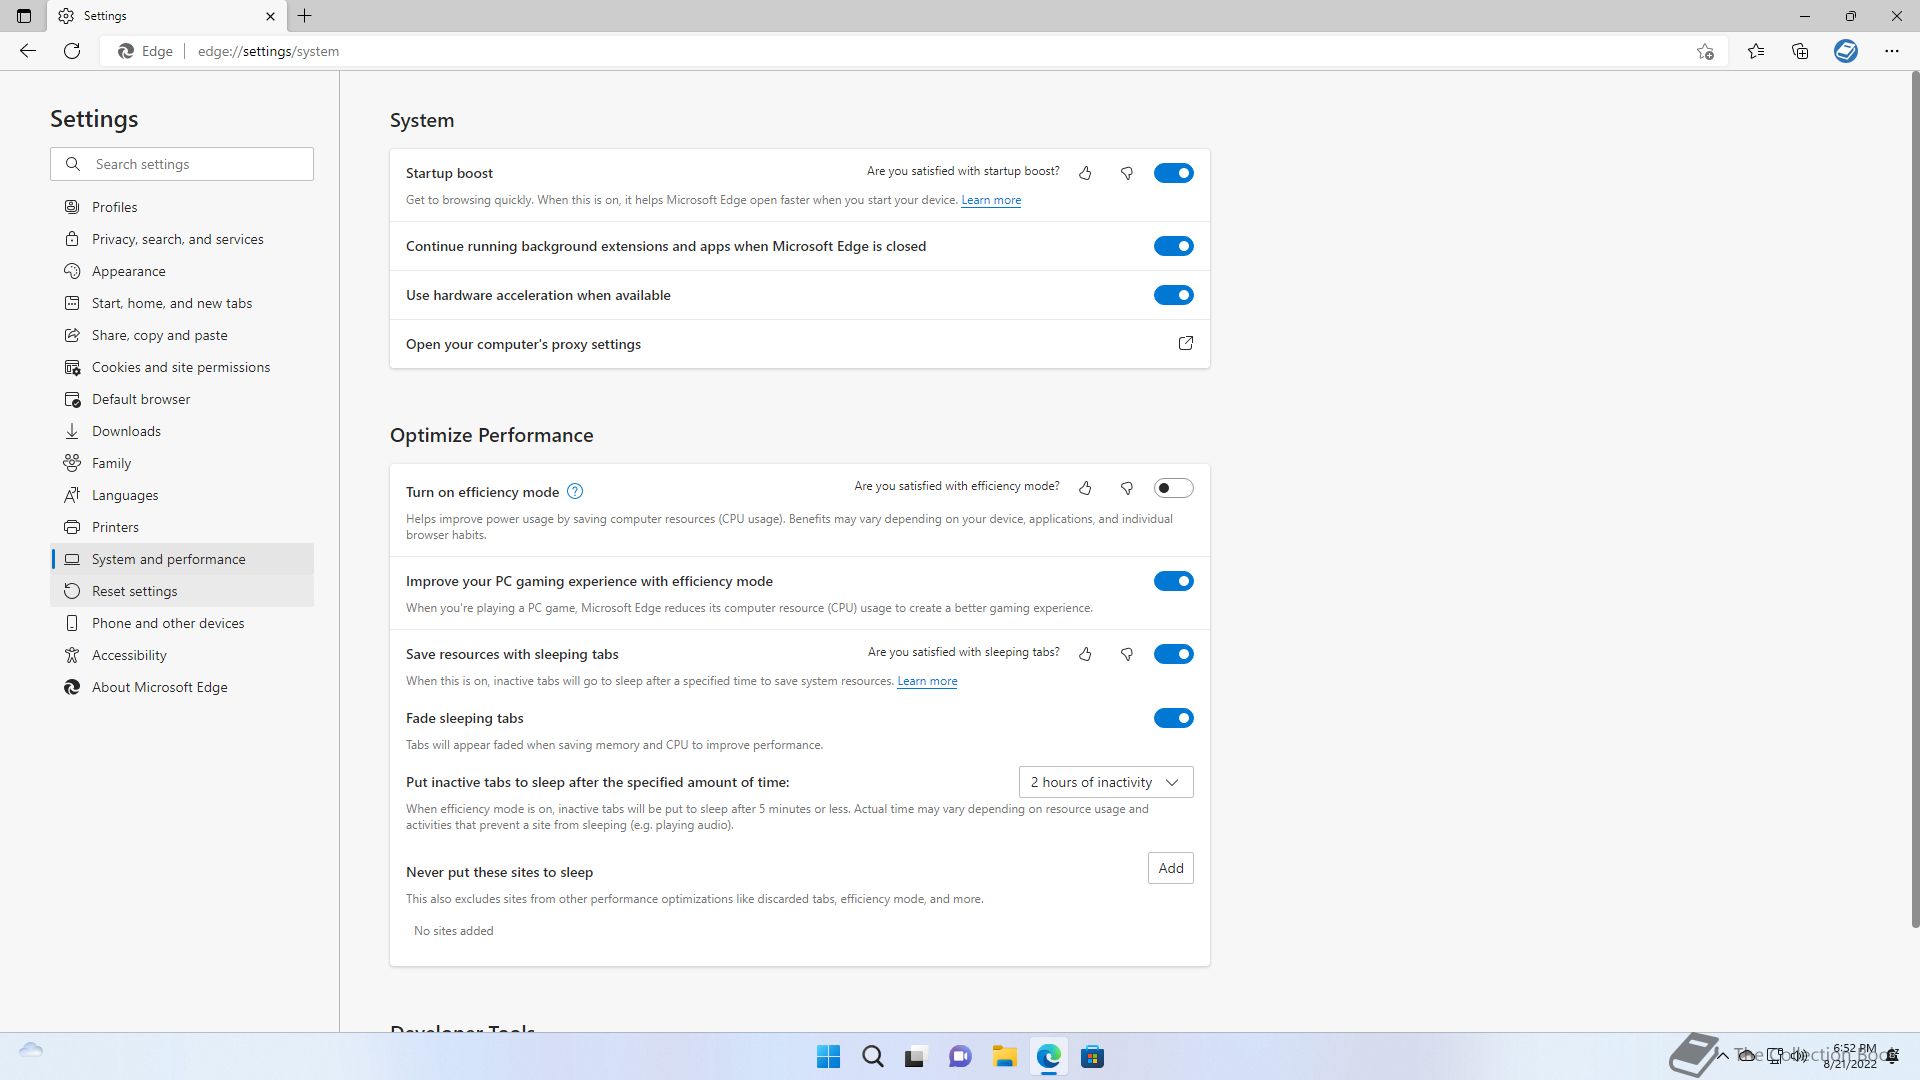Click the page vertical scrollbar

[1915, 500]
